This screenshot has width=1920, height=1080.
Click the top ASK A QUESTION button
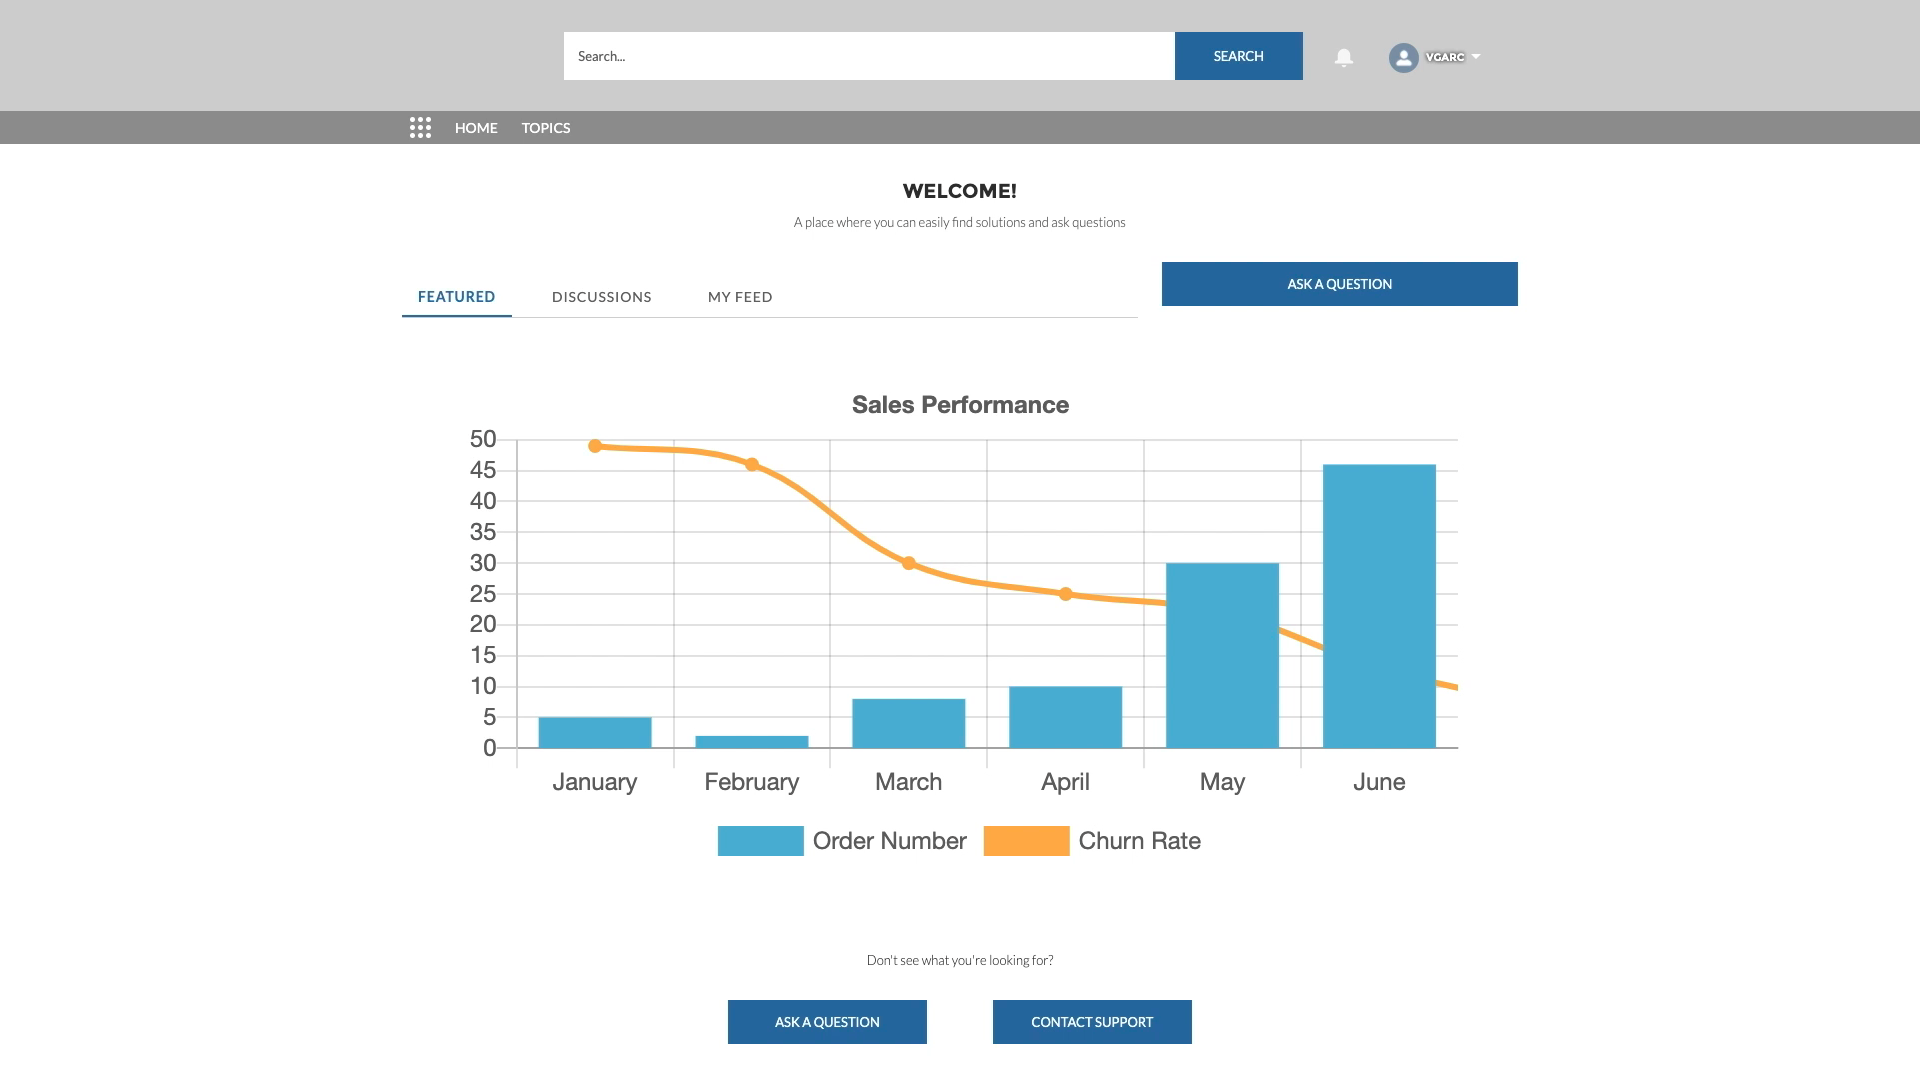pyautogui.click(x=1339, y=284)
